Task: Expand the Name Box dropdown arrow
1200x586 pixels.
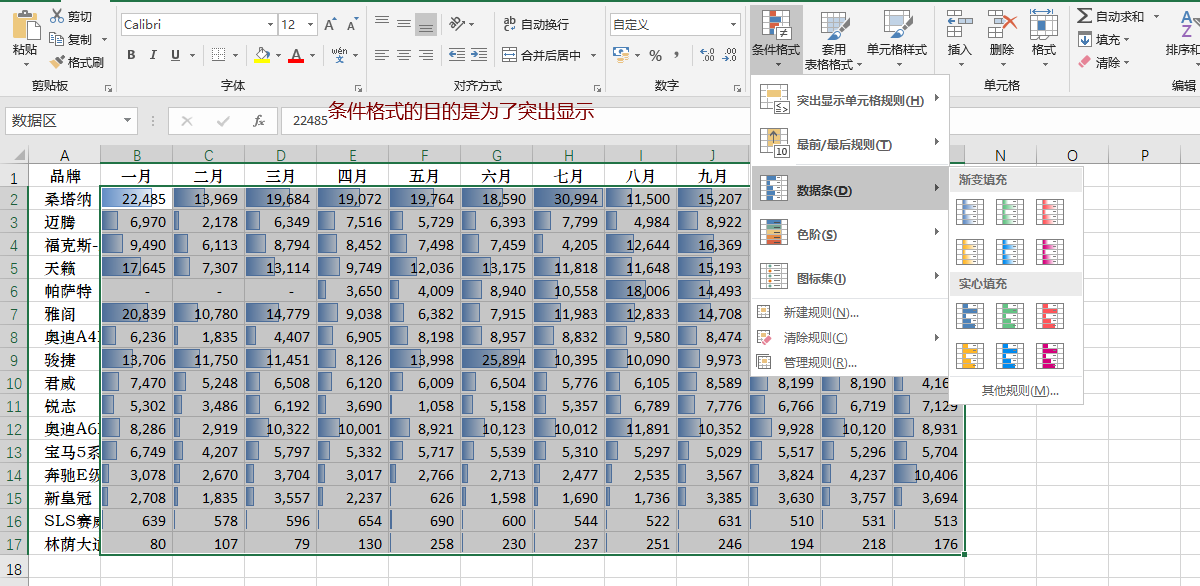Action: (128, 121)
